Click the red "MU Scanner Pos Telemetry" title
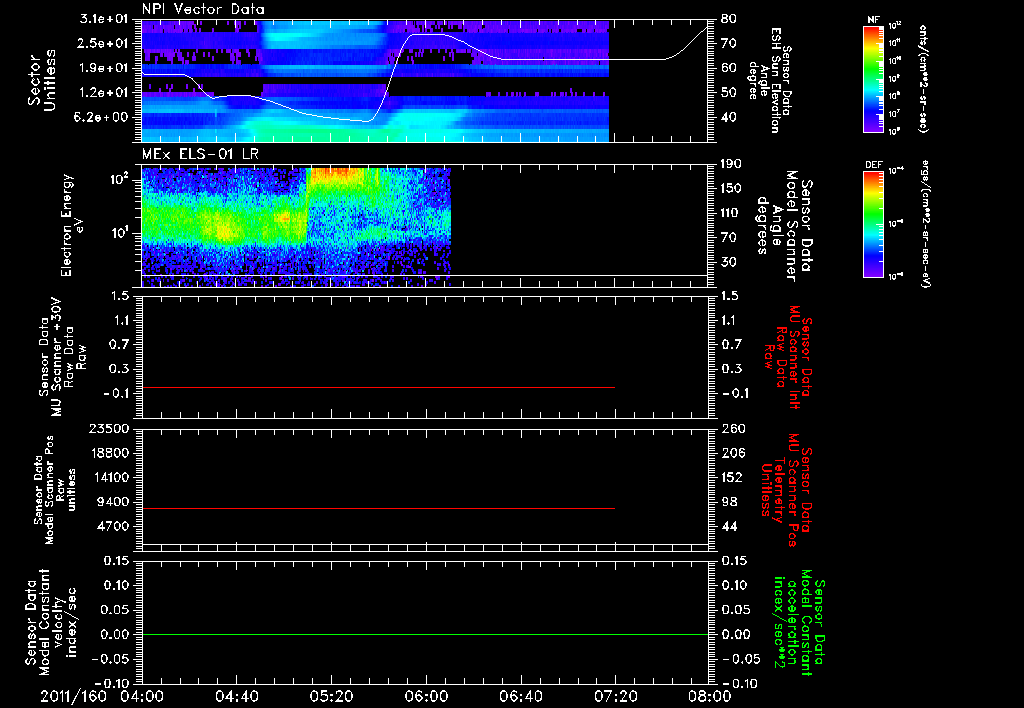 (786, 490)
